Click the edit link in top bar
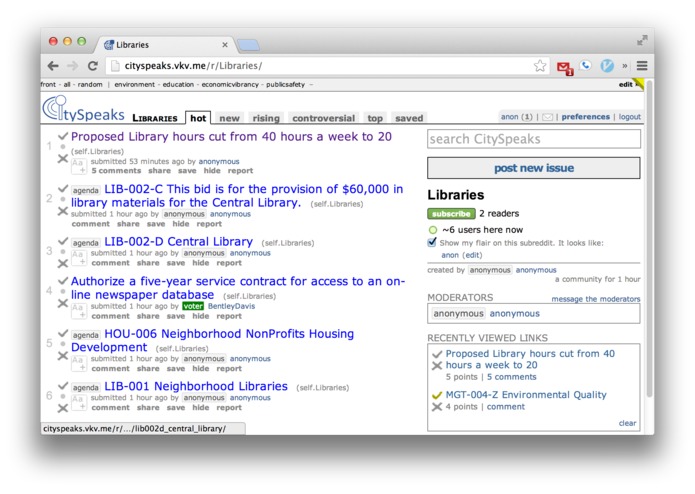This screenshot has width=695, height=494. (x=625, y=84)
